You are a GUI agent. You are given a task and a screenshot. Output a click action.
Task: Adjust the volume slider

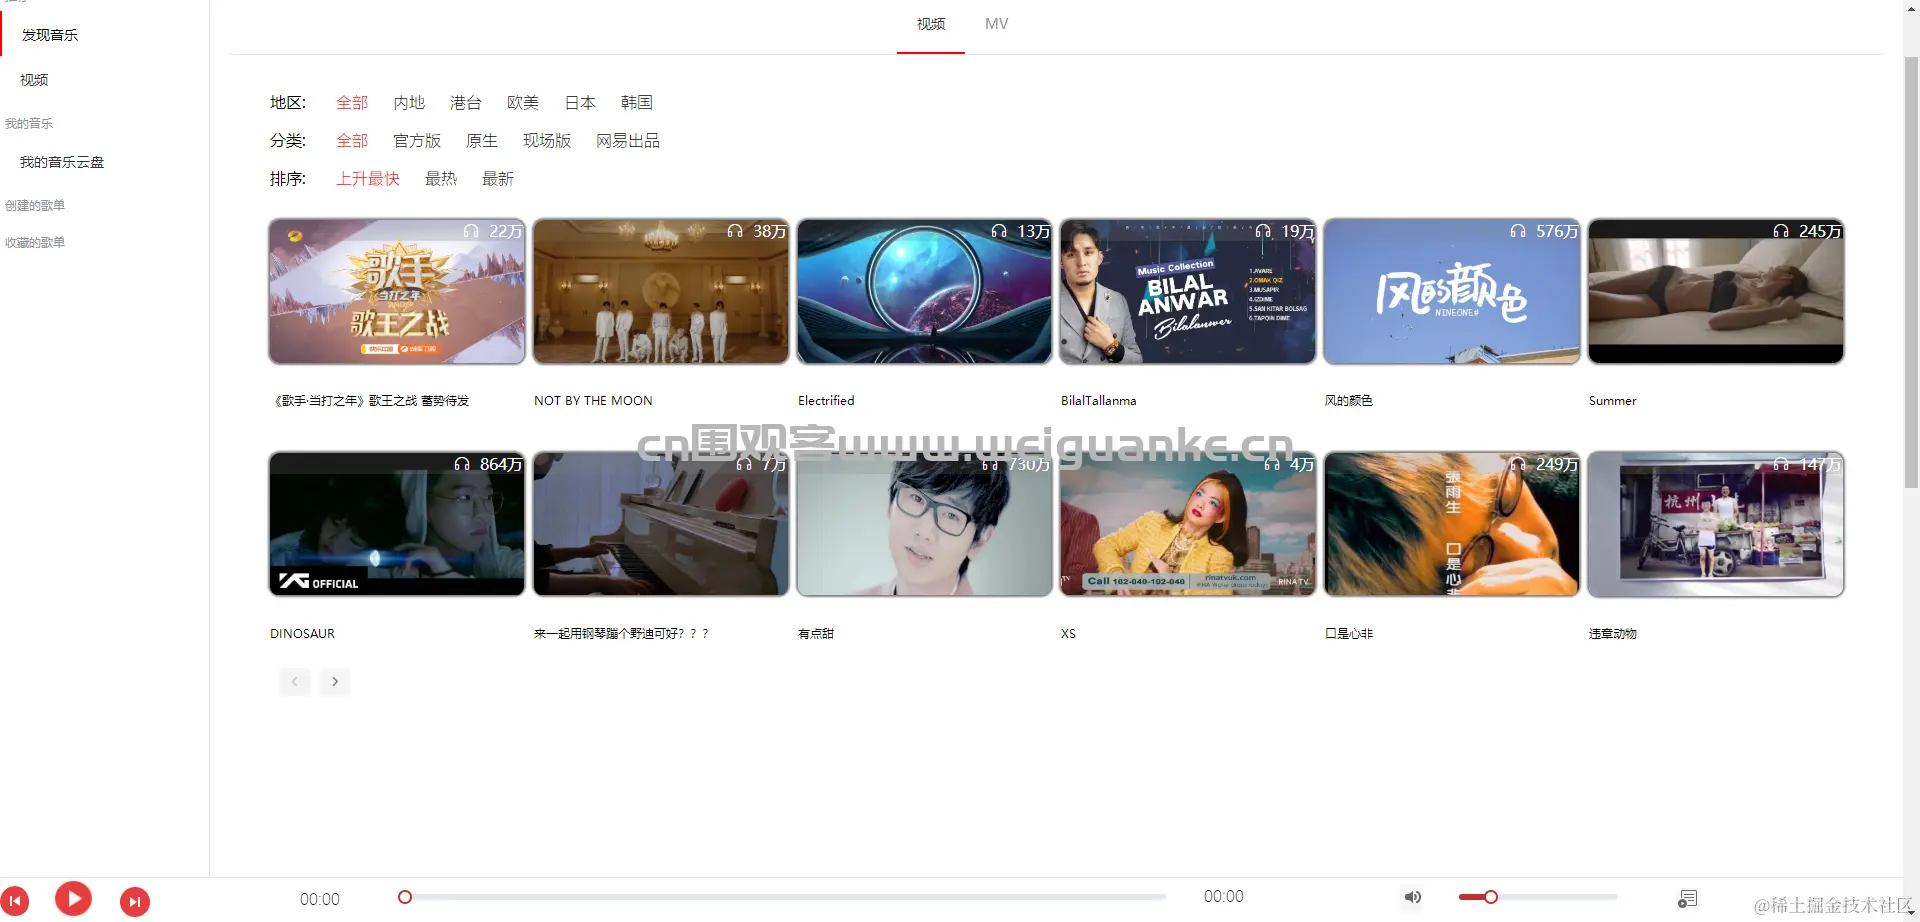click(x=1537, y=897)
